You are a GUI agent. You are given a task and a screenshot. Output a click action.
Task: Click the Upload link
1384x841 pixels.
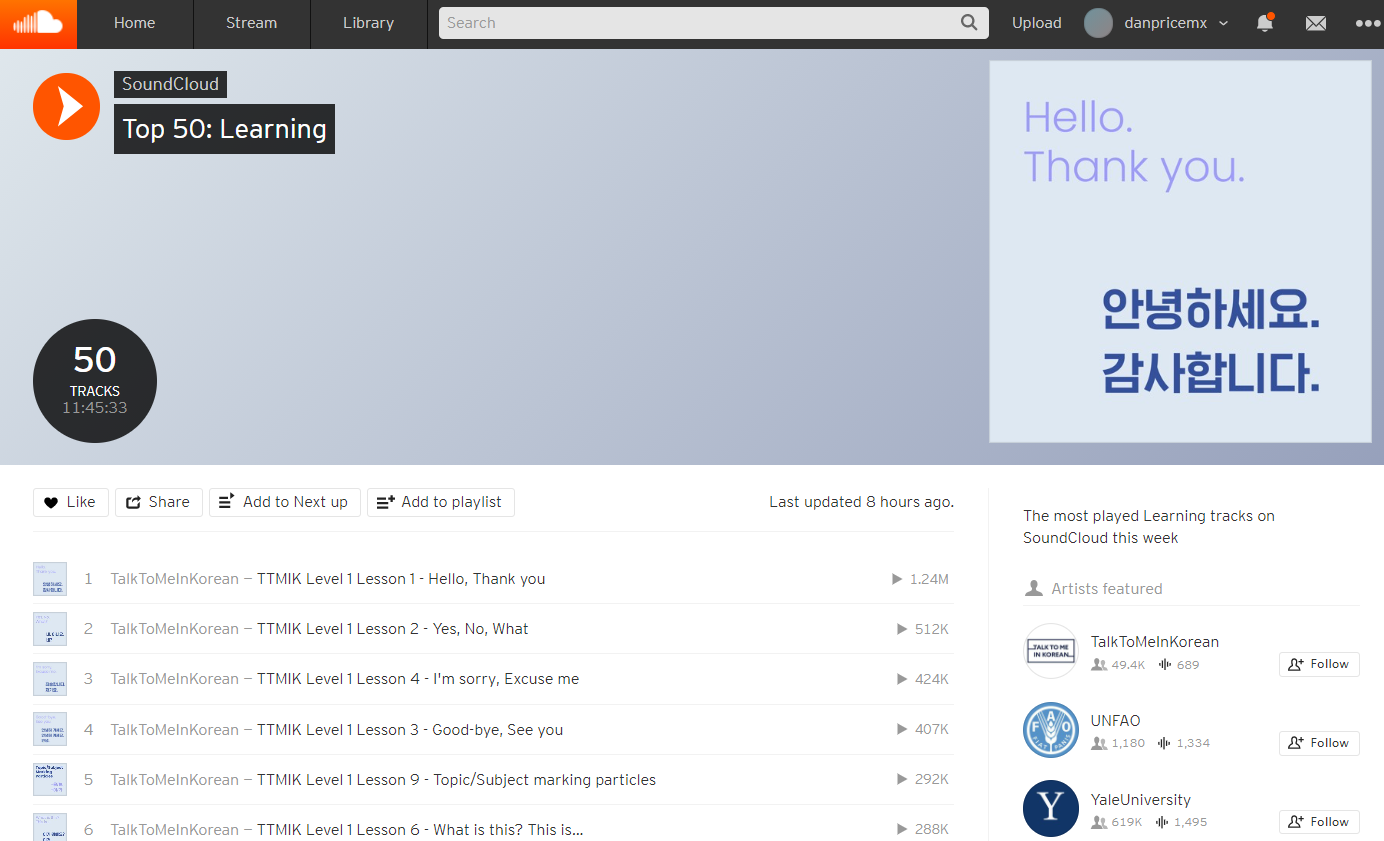point(1036,23)
